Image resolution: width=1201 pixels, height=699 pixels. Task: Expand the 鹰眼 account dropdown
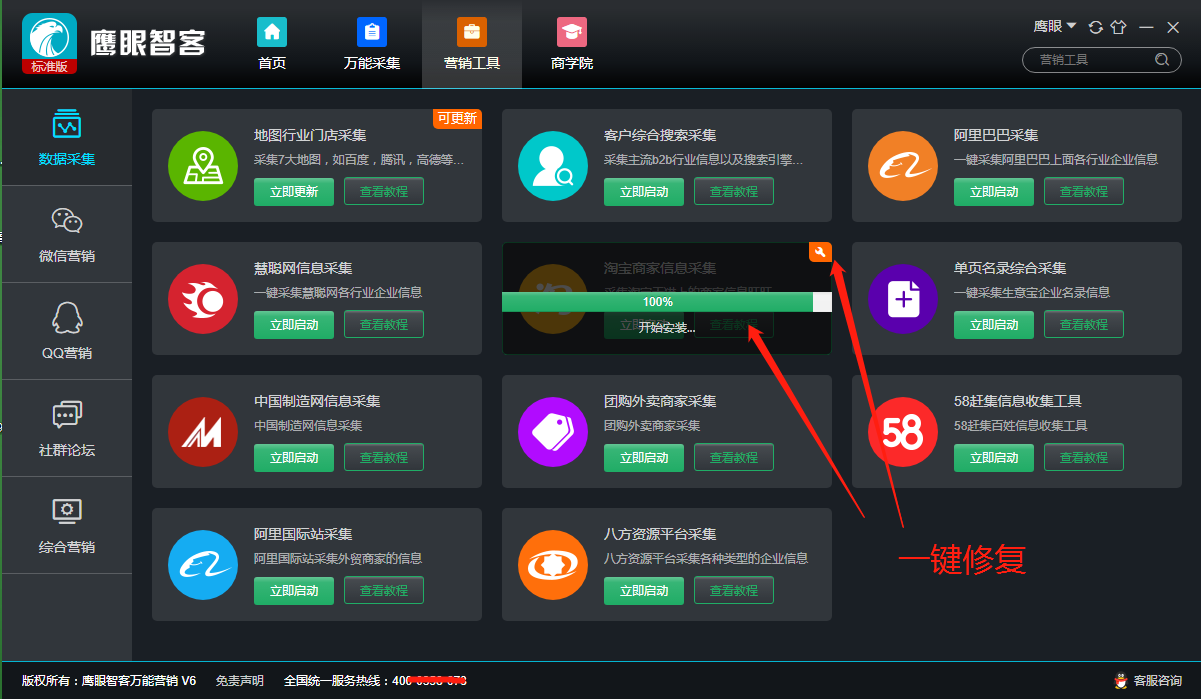[x=1055, y=26]
